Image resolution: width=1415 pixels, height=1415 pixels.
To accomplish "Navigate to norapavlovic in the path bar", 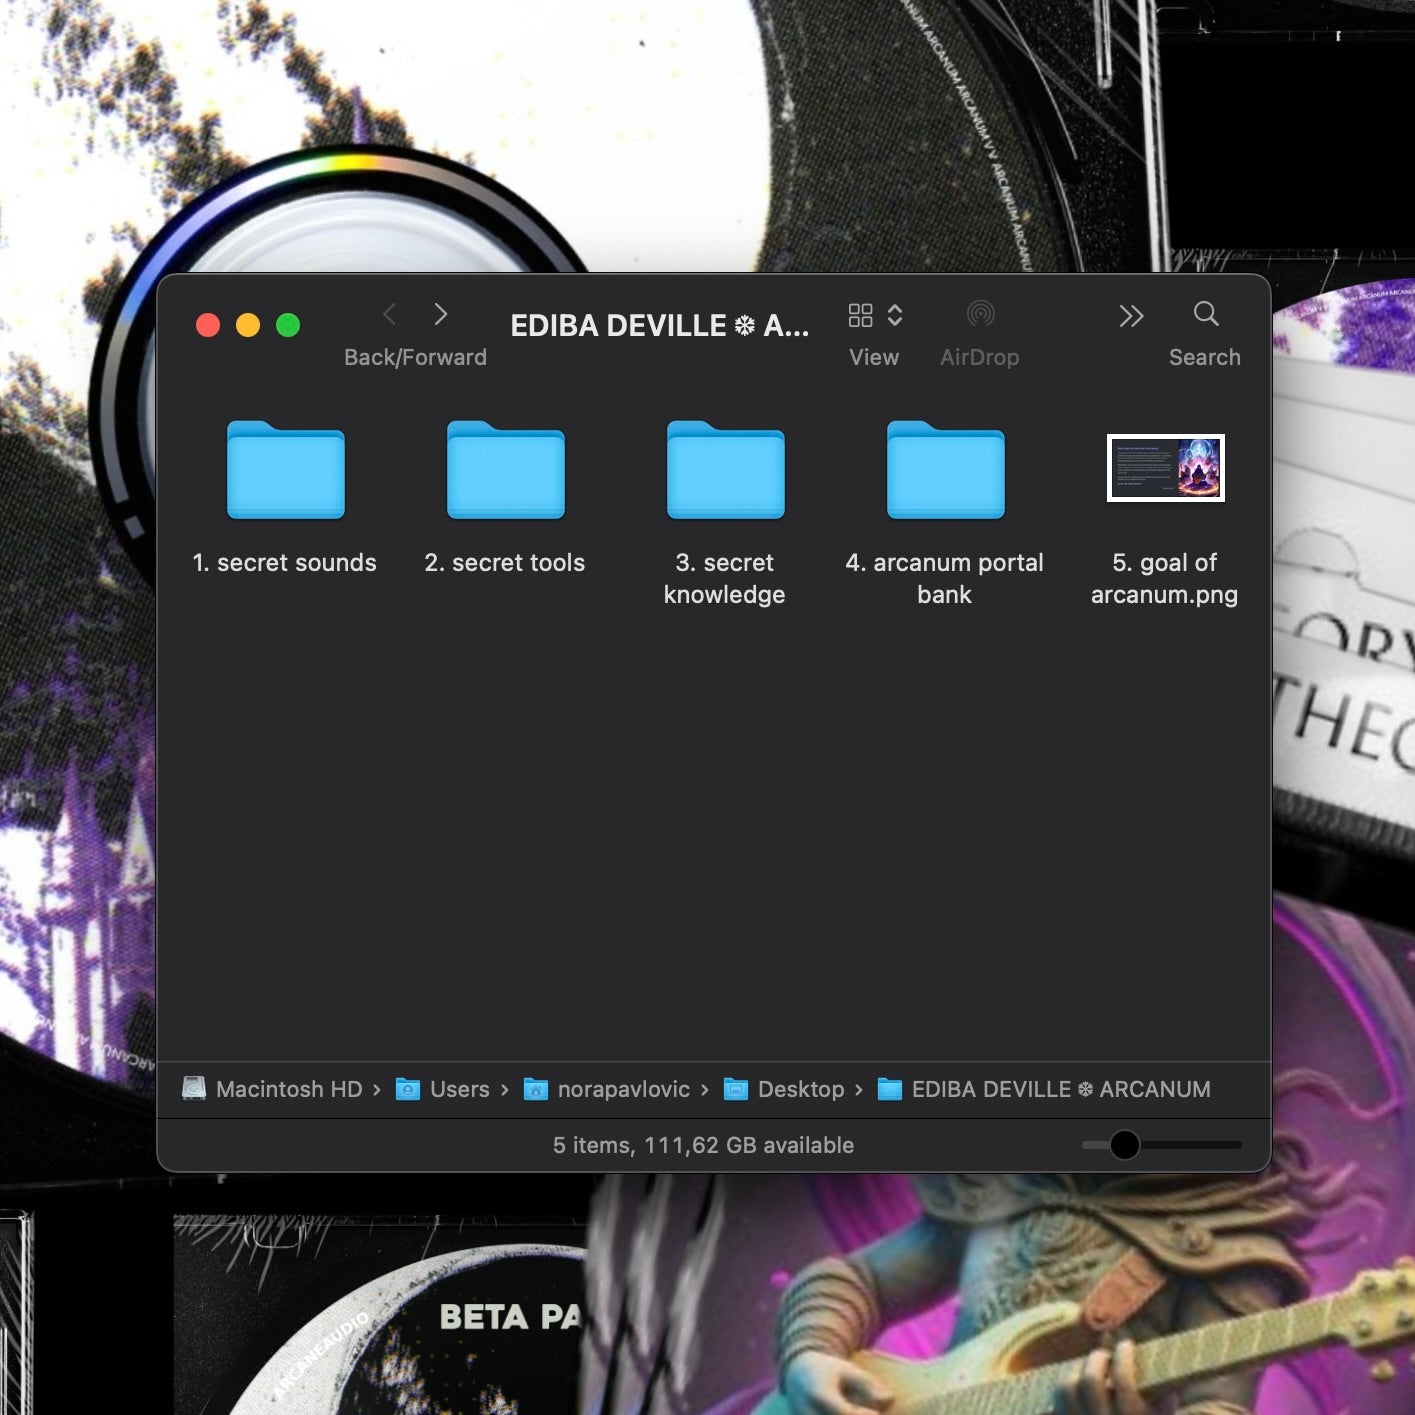I will point(623,1089).
